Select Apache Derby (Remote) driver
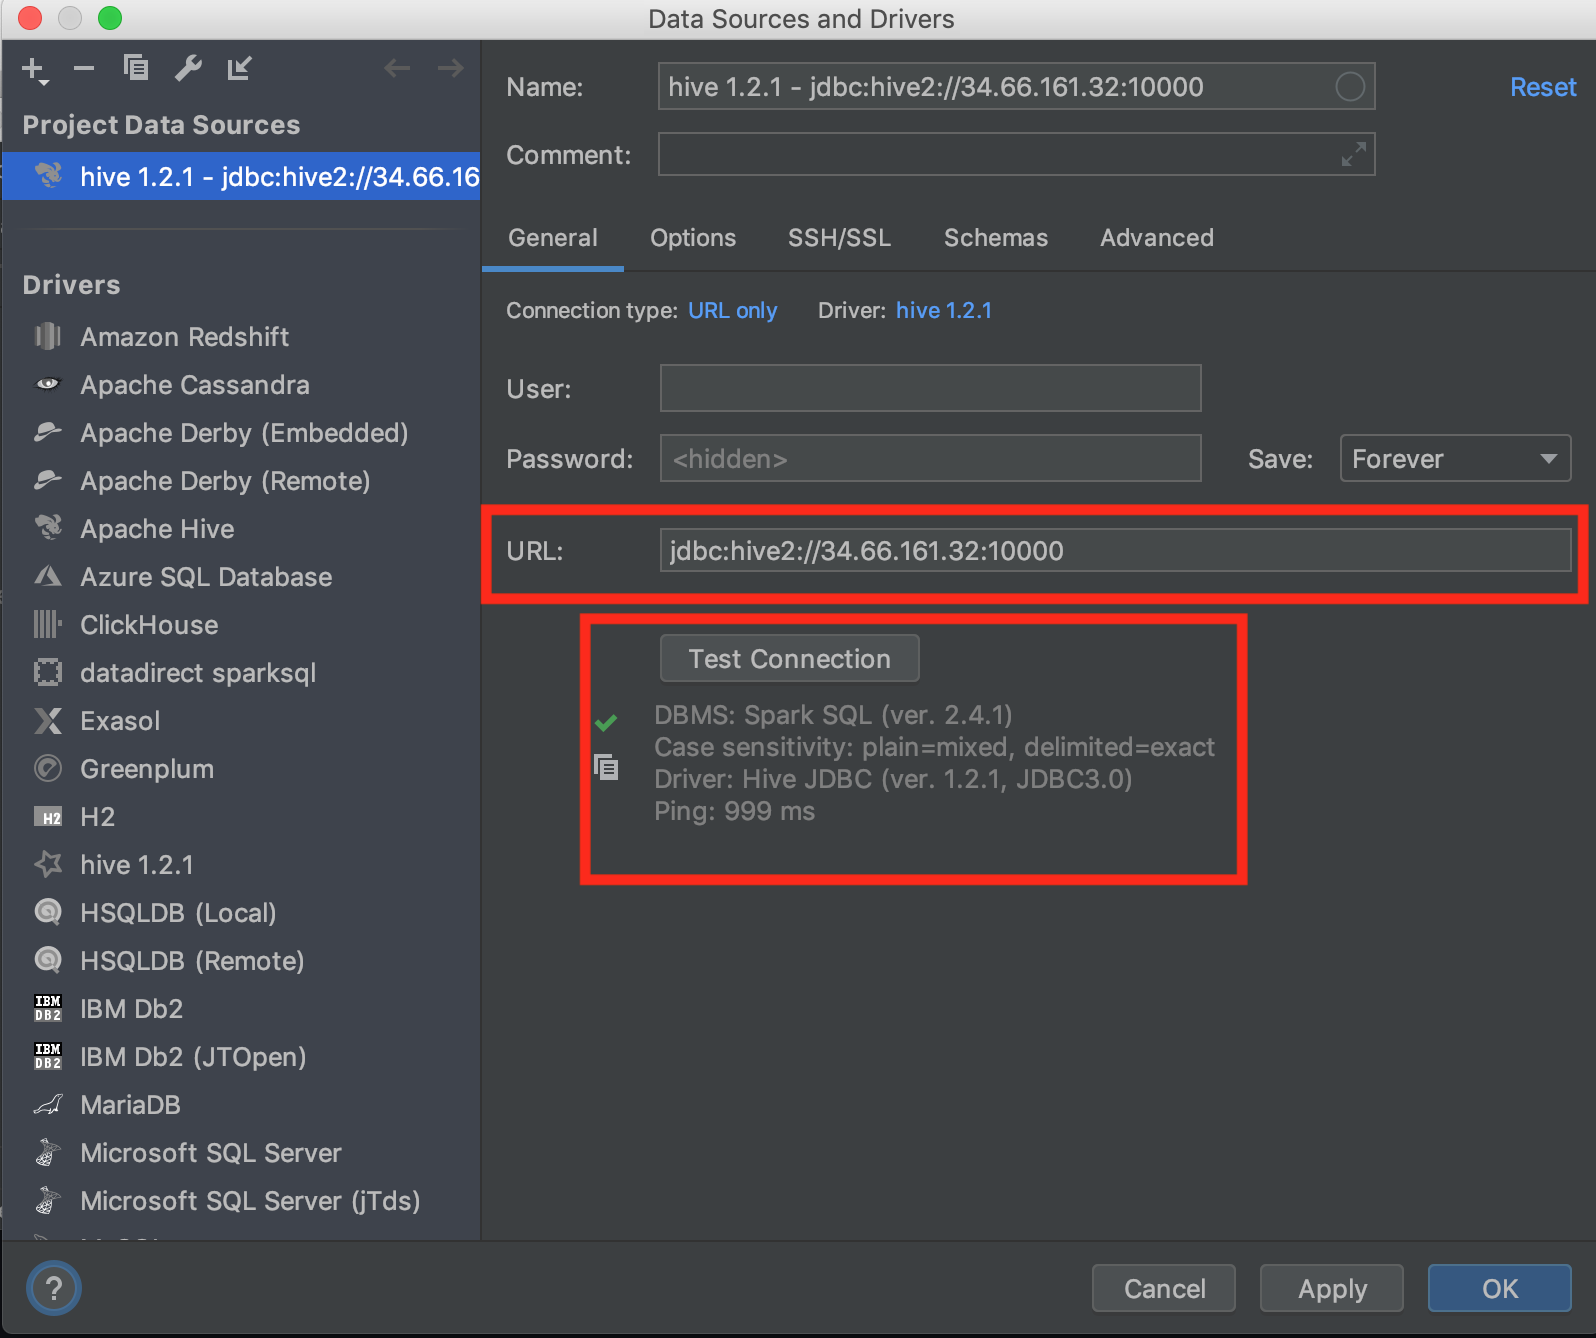 (x=240, y=481)
